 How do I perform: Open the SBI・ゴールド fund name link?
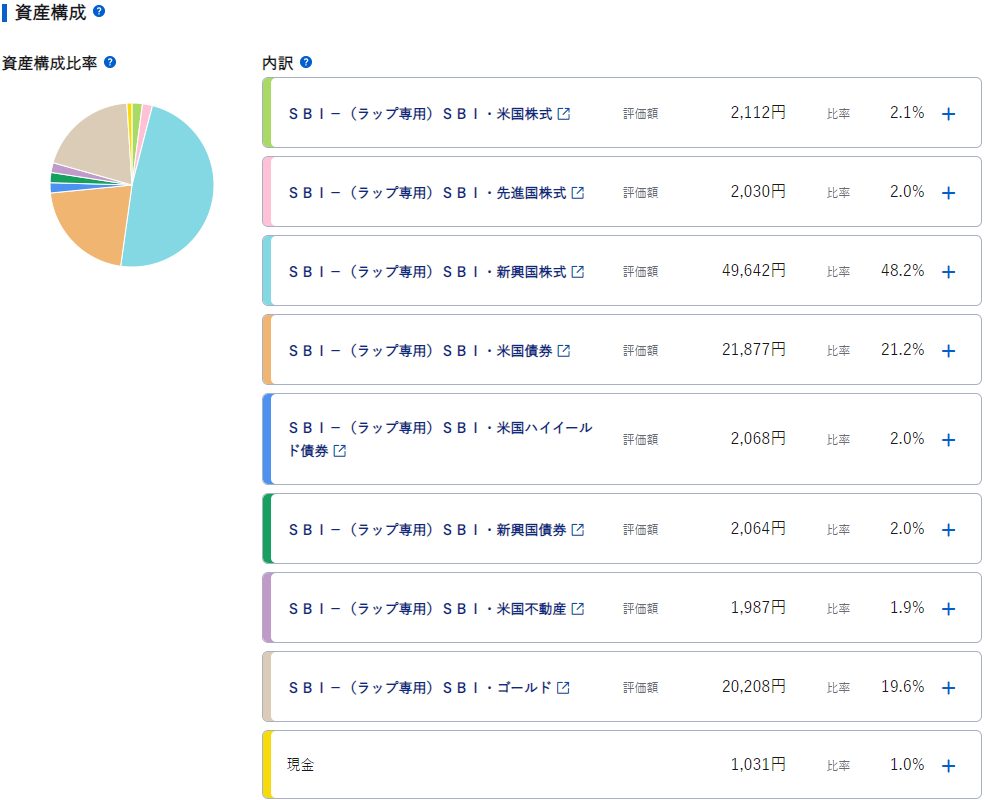[x=420, y=688]
